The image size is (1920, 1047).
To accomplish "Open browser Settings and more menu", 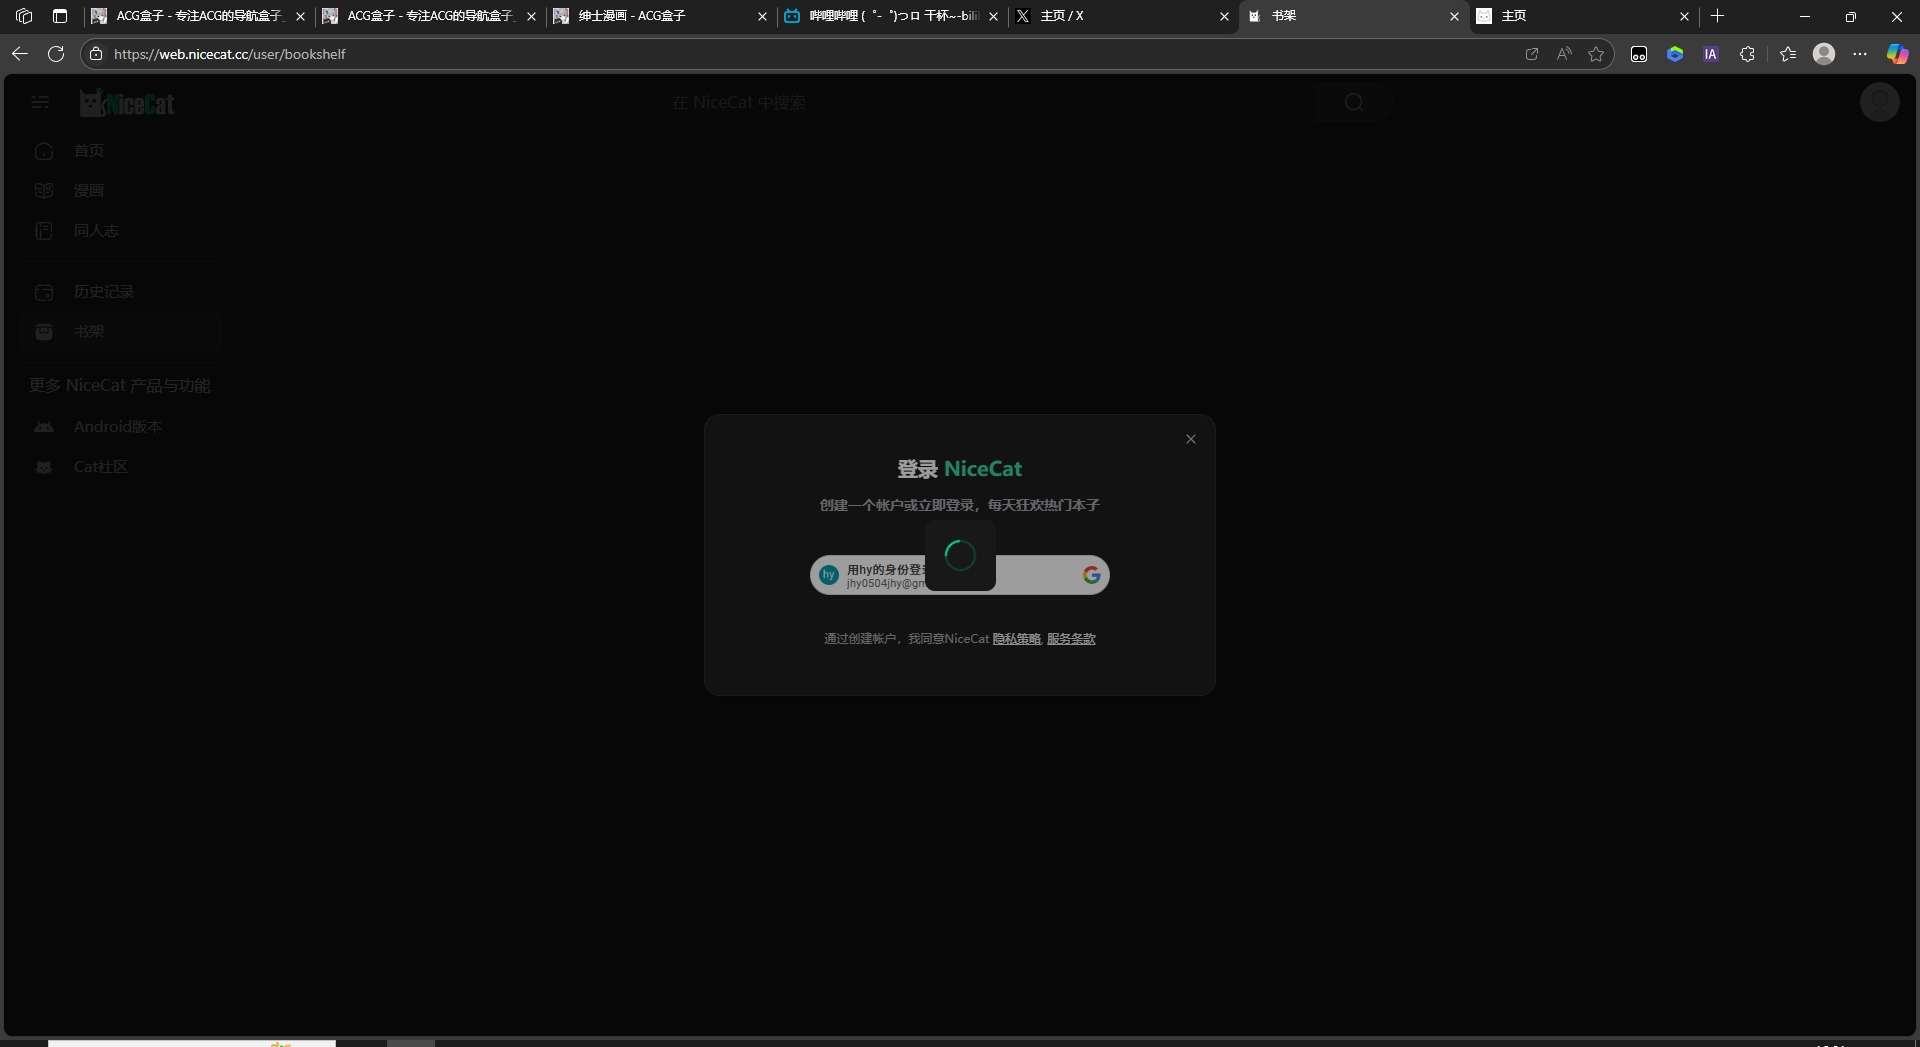I will 1860,54.
